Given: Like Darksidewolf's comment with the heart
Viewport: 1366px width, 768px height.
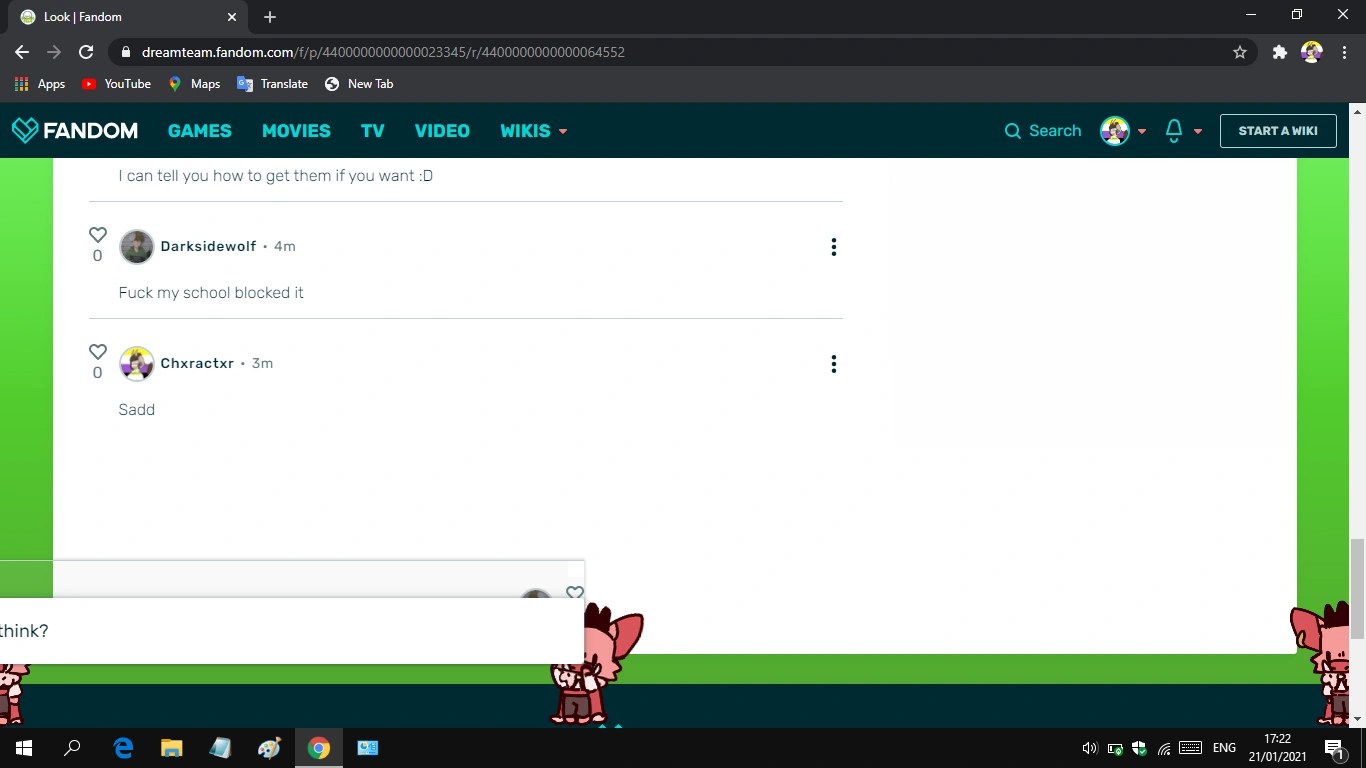Looking at the screenshot, I should (97, 234).
